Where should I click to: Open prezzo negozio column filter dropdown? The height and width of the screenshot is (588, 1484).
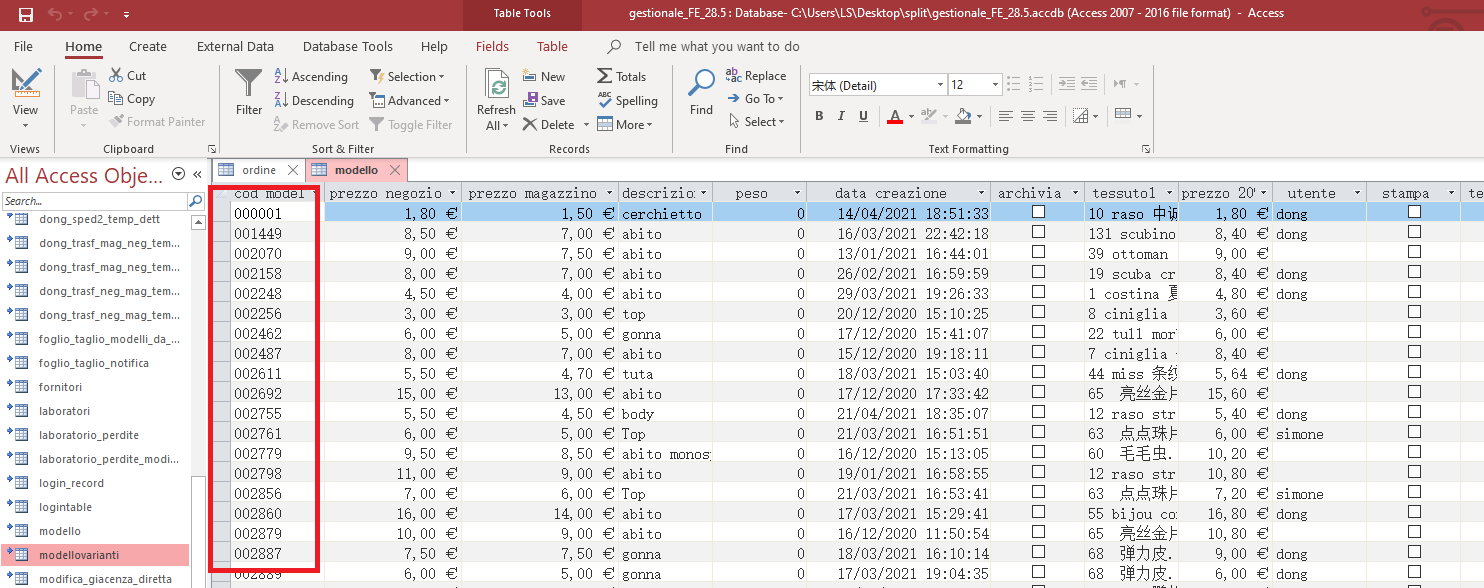click(453, 193)
